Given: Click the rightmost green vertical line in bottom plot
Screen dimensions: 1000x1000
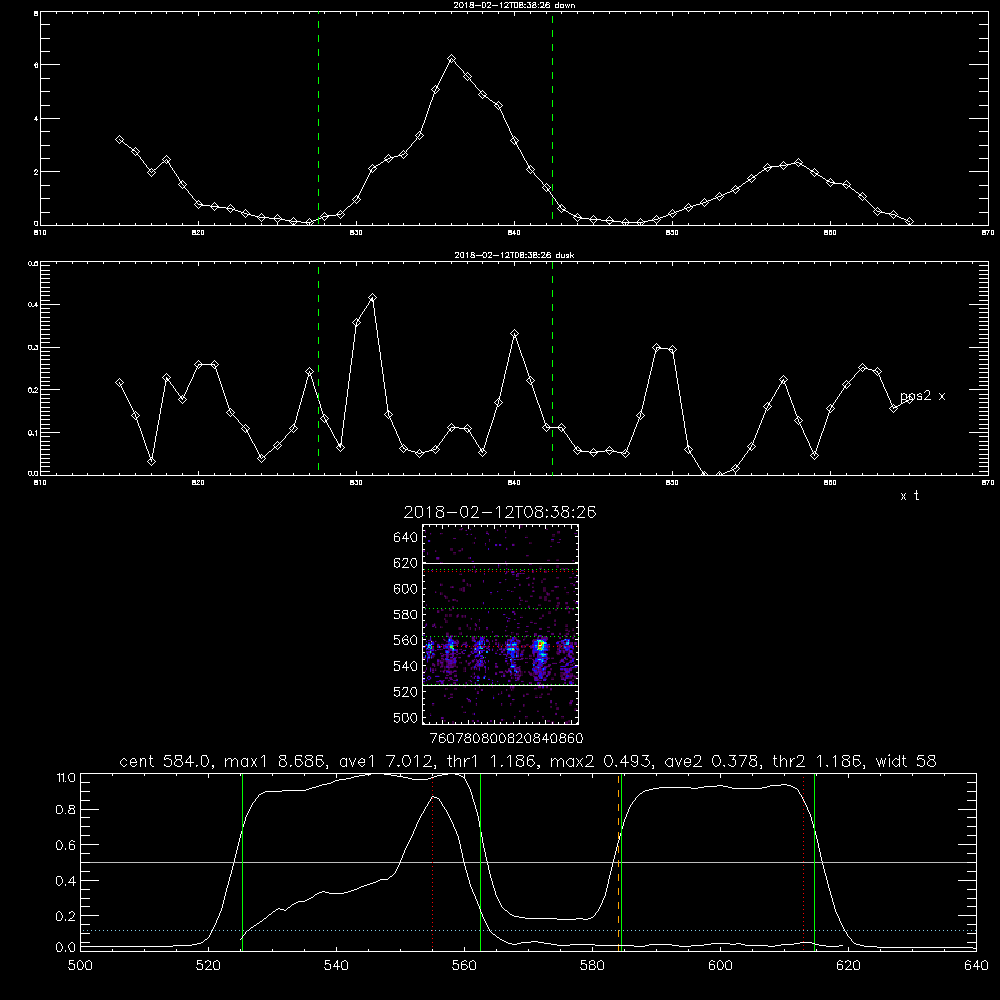Looking at the screenshot, I should (x=814, y=861).
